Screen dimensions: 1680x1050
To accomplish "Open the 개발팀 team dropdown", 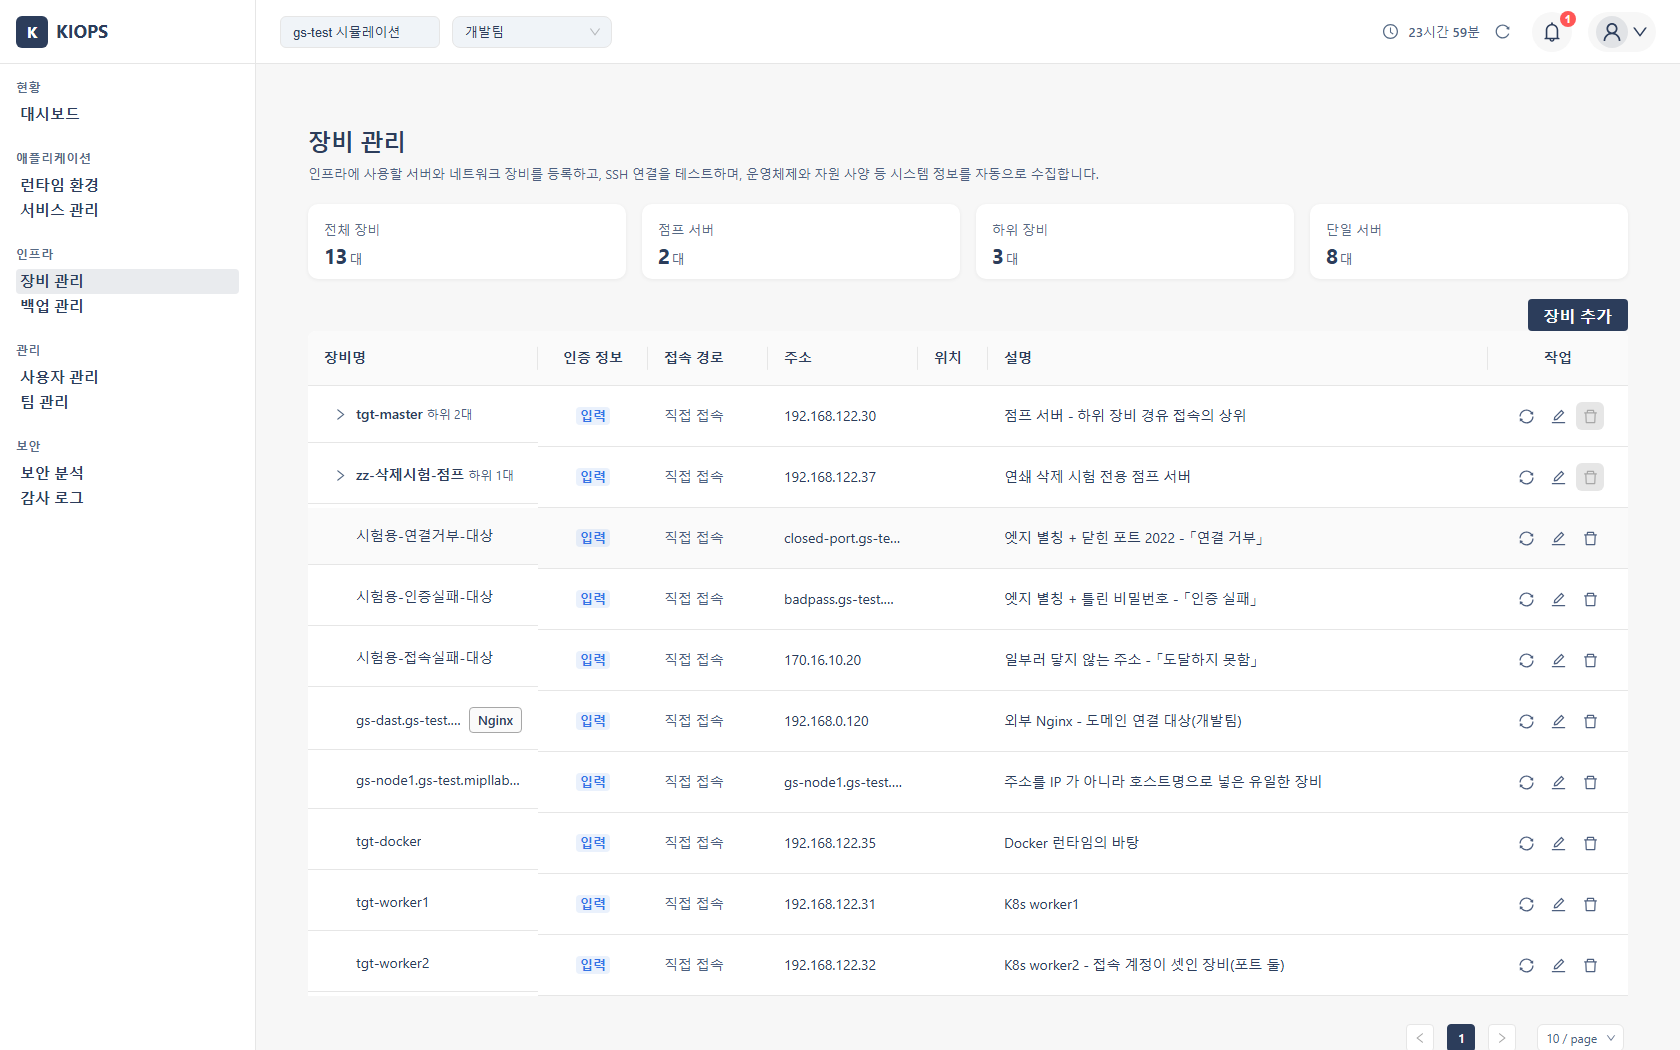I will pos(532,32).
